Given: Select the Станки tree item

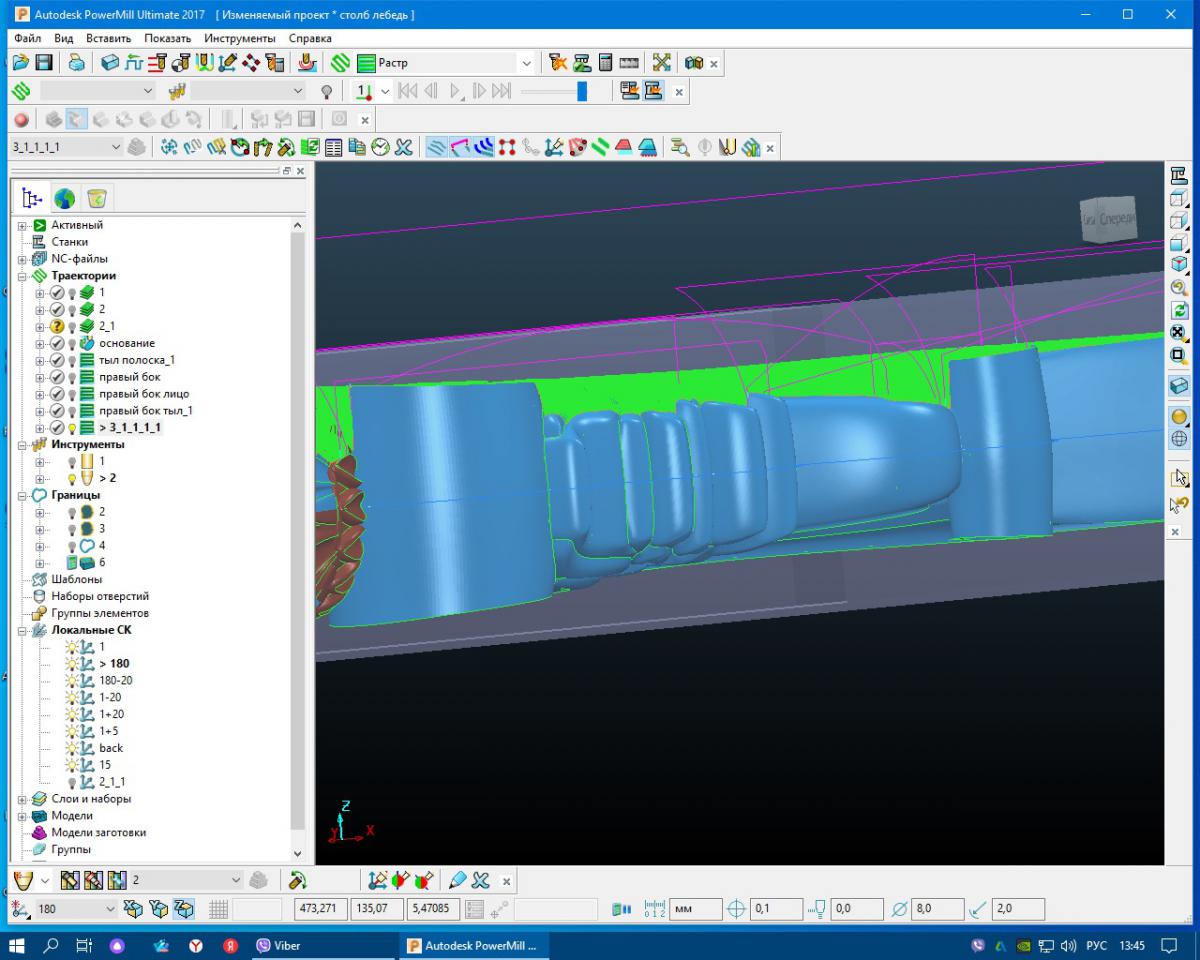Looking at the screenshot, I should pyautogui.click(x=69, y=242).
